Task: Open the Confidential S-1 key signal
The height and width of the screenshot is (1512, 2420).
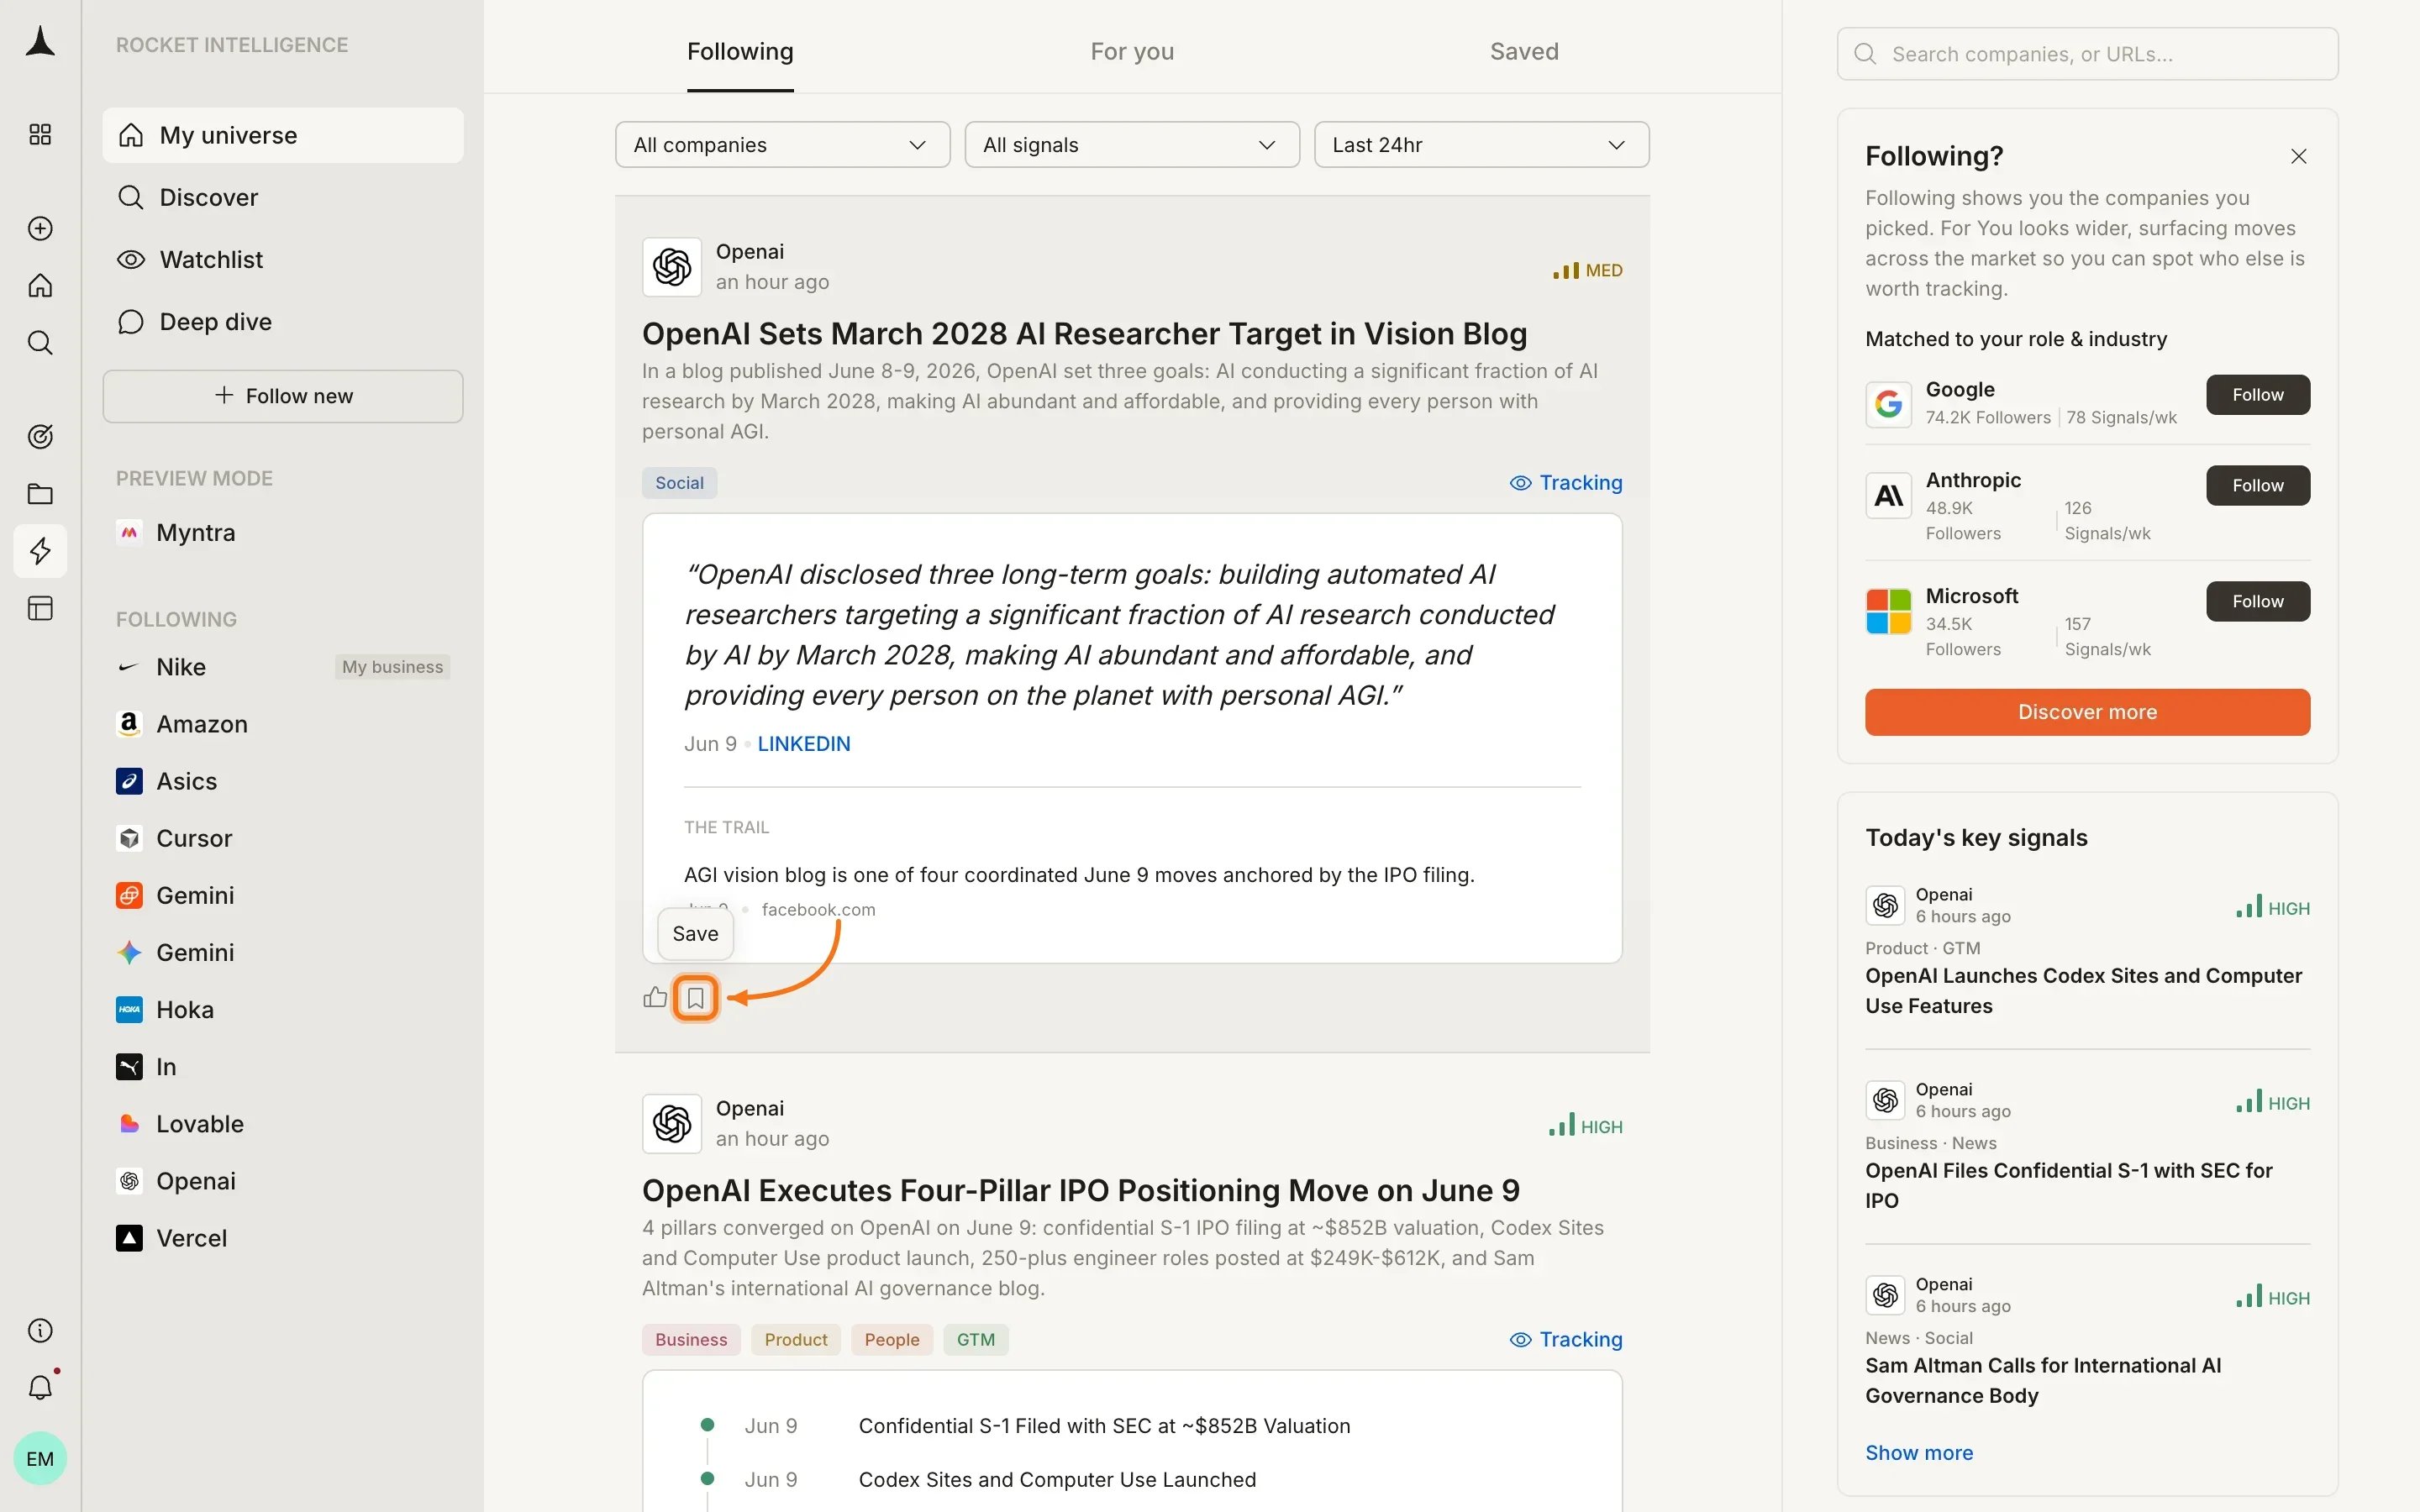Action: pyautogui.click(x=2068, y=1185)
